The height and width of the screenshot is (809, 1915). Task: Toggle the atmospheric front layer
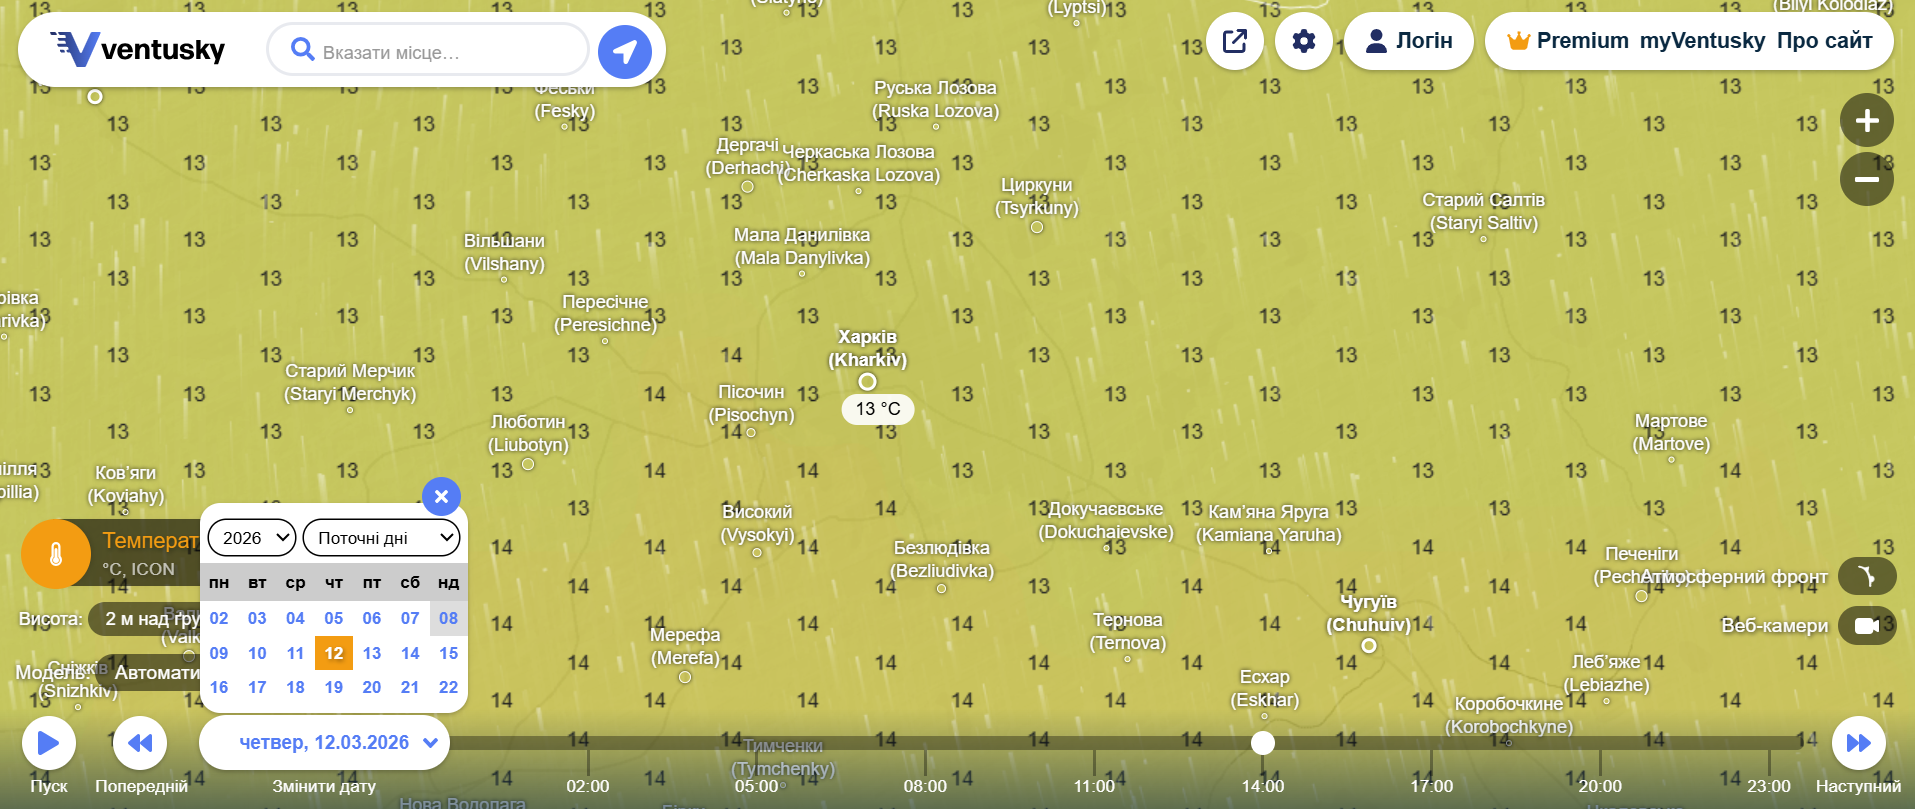(1866, 576)
